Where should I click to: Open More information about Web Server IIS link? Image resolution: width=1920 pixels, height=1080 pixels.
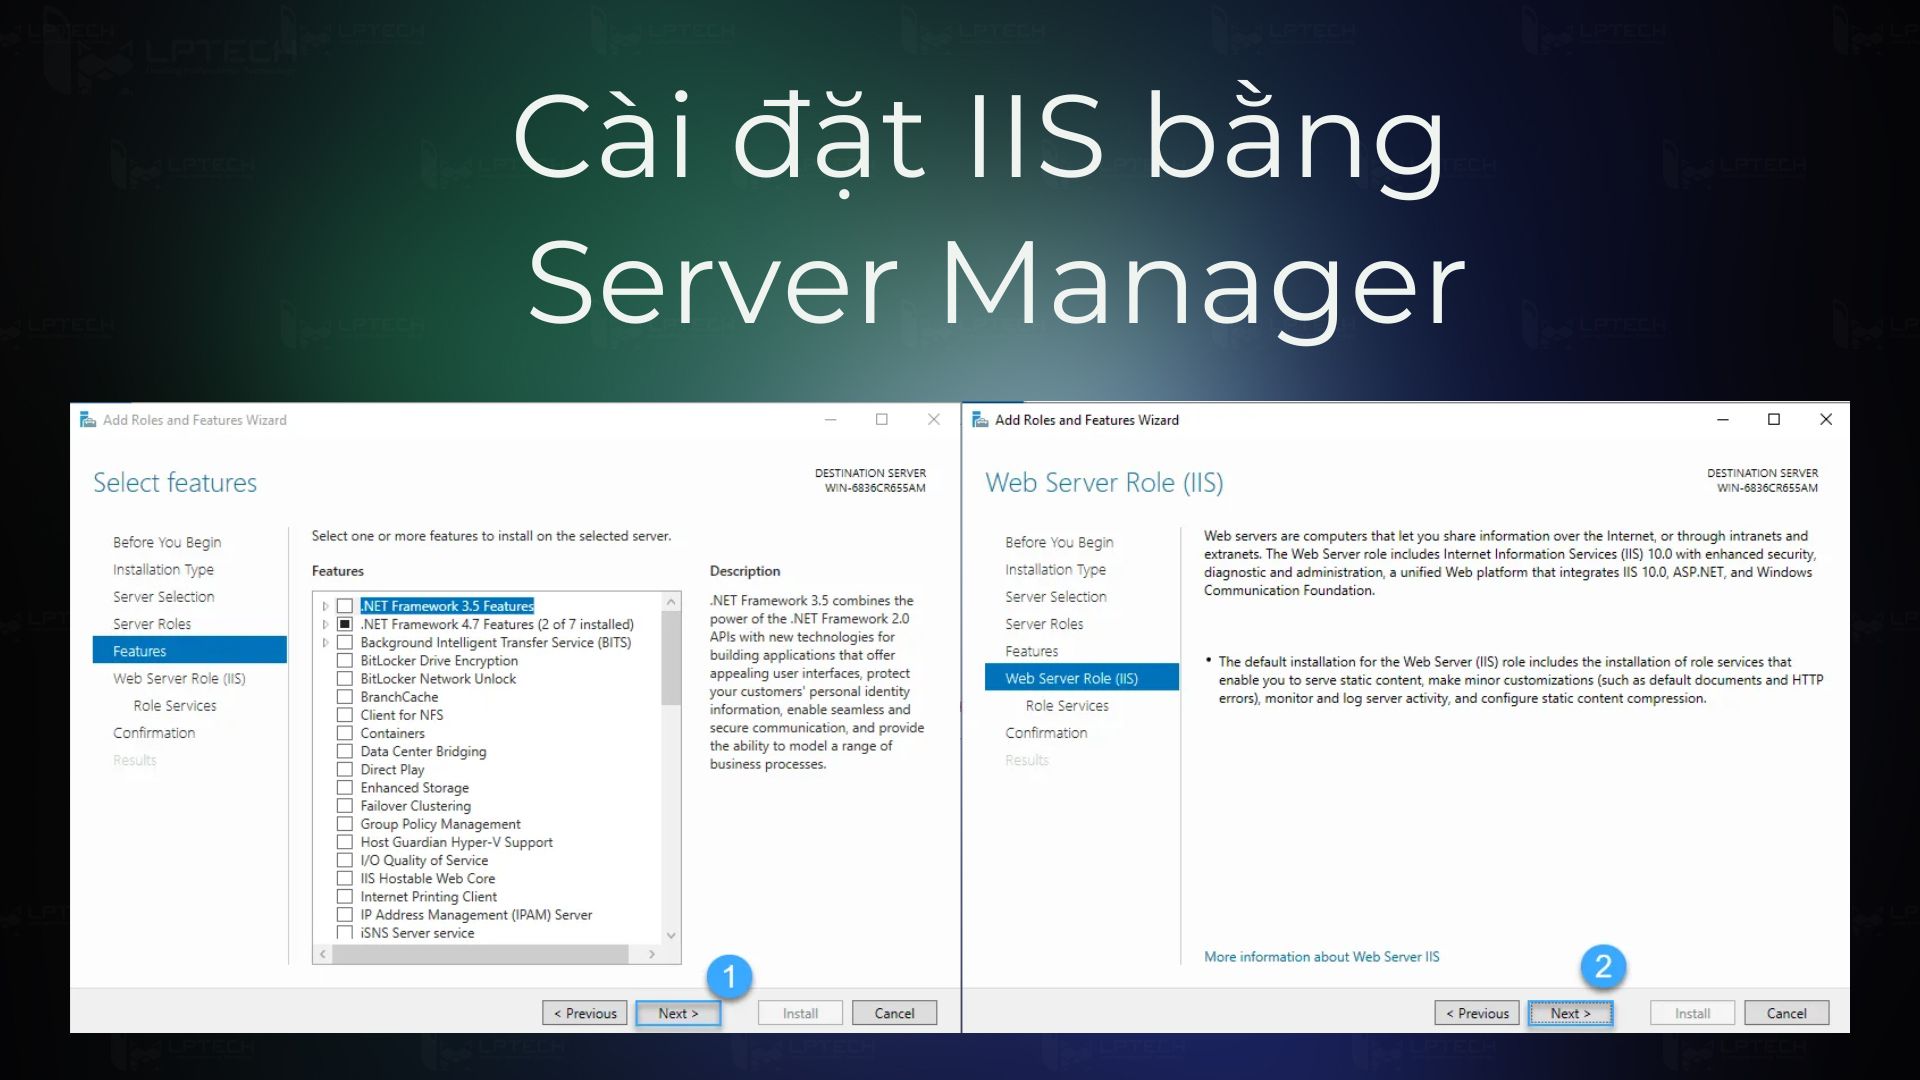pos(1322,957)
